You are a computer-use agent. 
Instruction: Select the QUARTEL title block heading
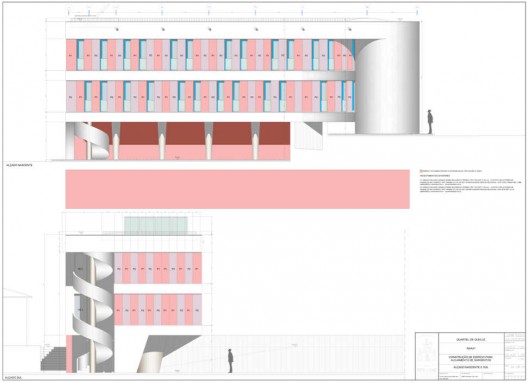coord(471,340)
